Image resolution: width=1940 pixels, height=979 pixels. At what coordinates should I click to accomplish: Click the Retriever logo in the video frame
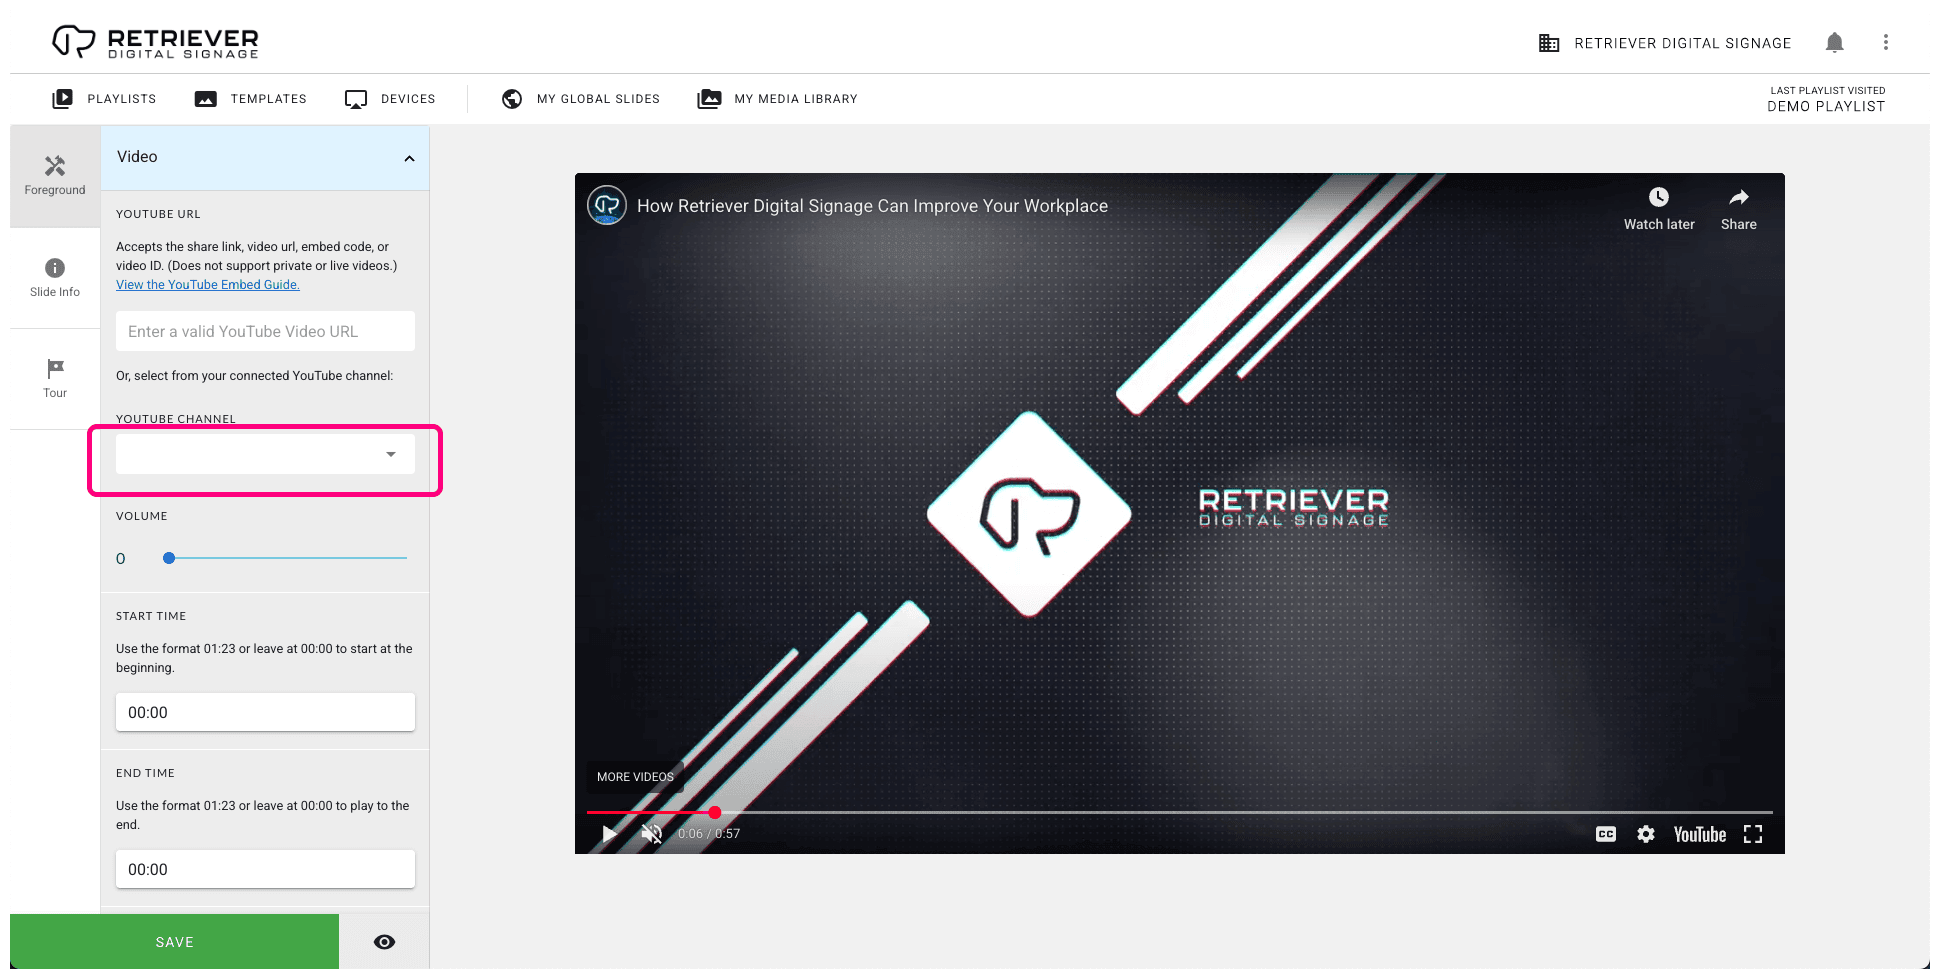(1029, 514)
